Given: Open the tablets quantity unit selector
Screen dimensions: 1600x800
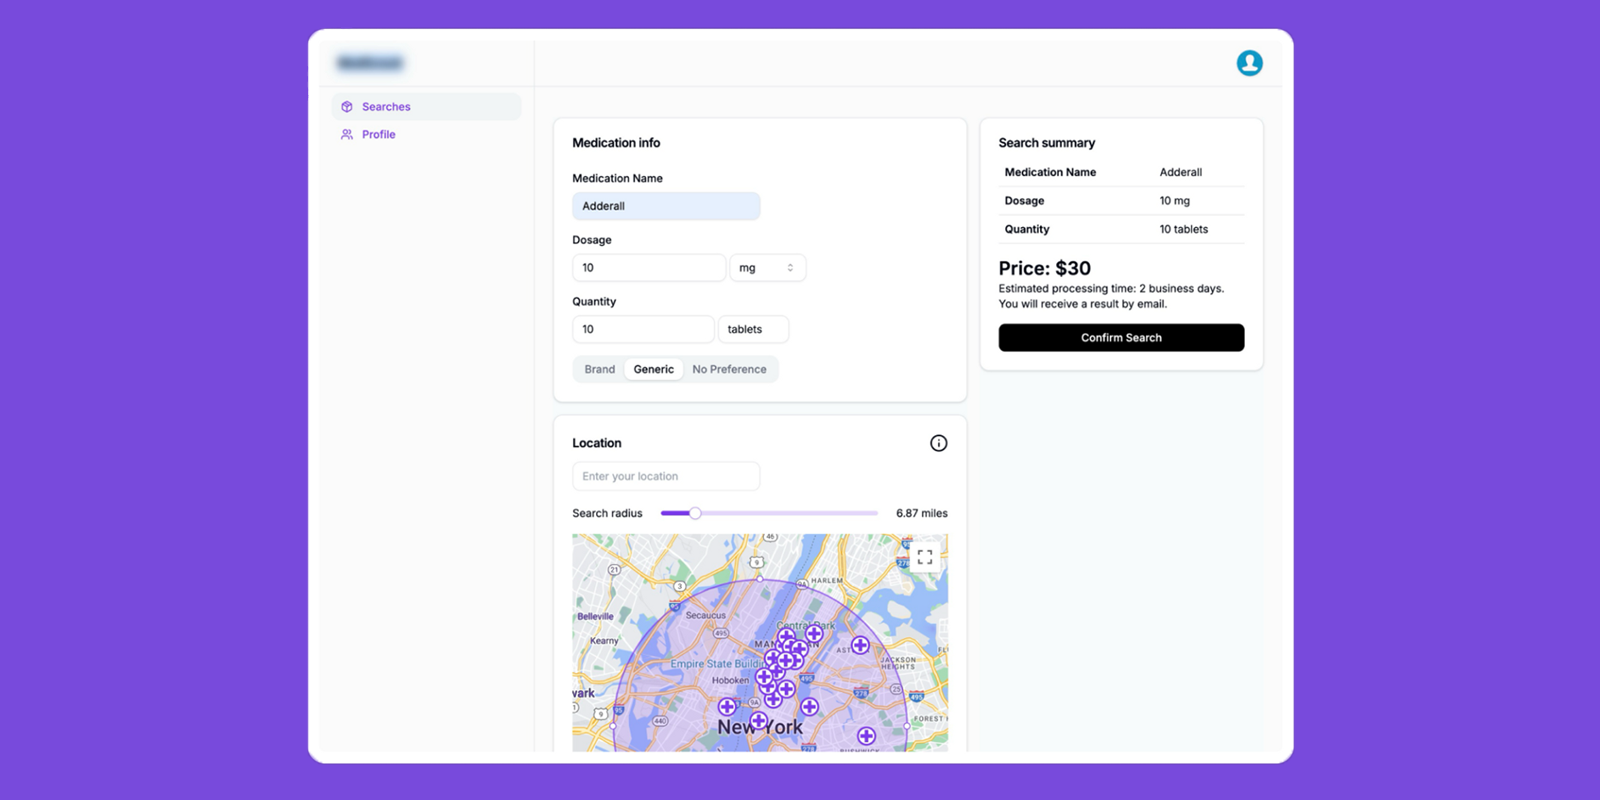Looking at the screenshot, I should (752, 329).
